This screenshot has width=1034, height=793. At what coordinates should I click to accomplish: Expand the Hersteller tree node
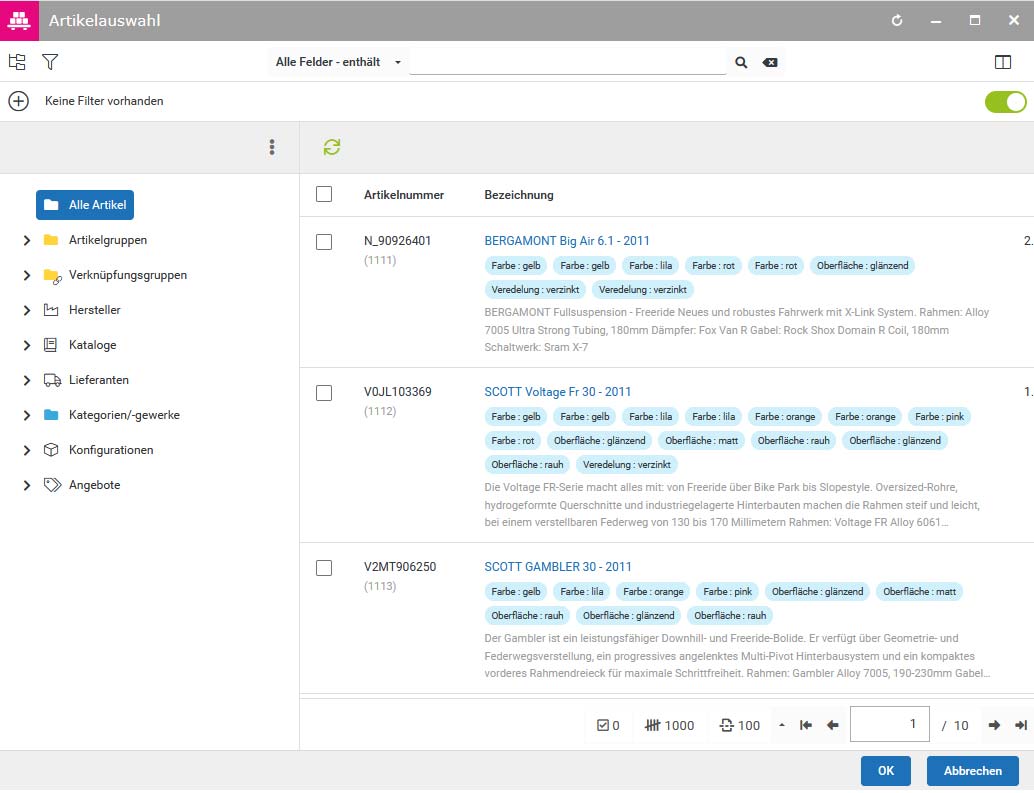(26, 310)
